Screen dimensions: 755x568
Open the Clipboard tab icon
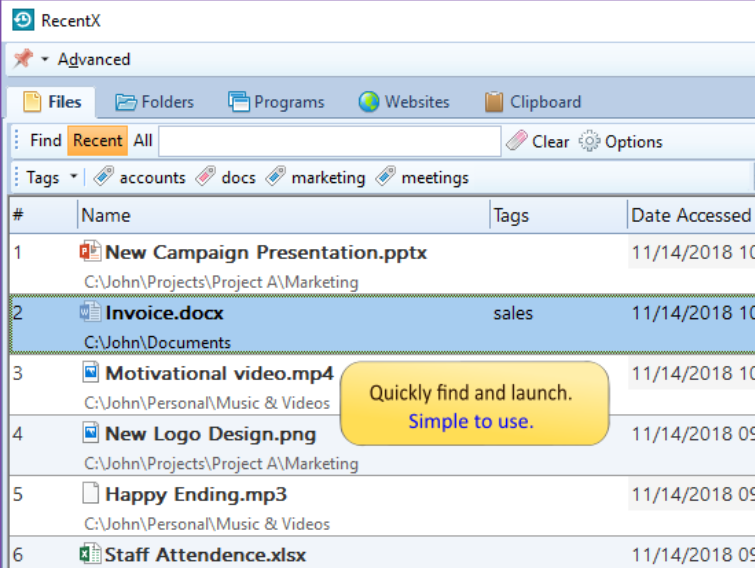pos(494,102)
